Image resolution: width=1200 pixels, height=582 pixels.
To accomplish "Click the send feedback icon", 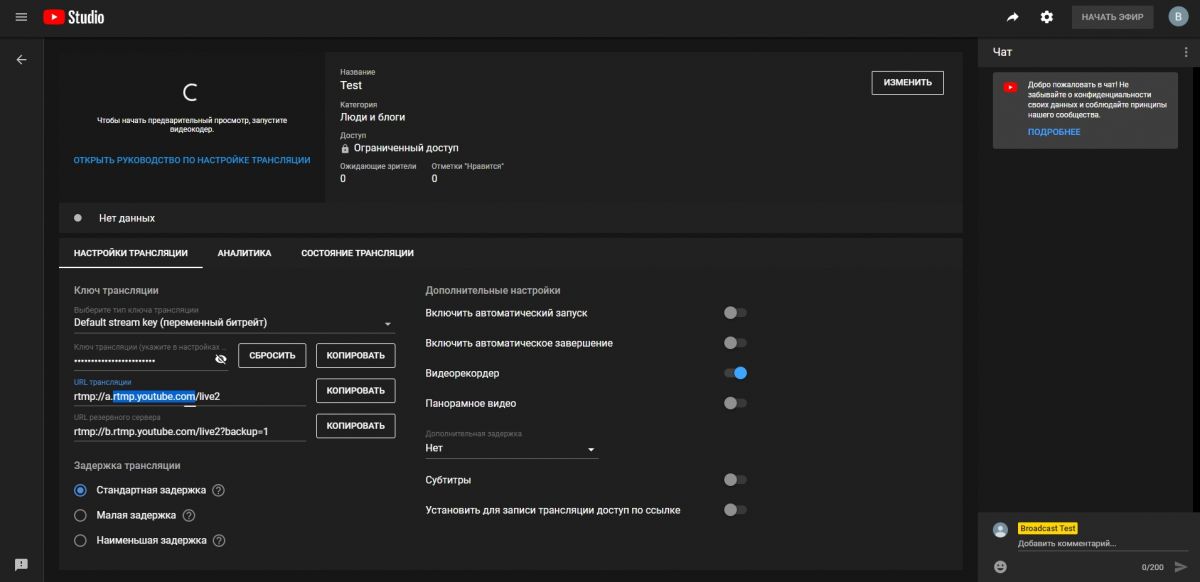I will coord(21,565).
